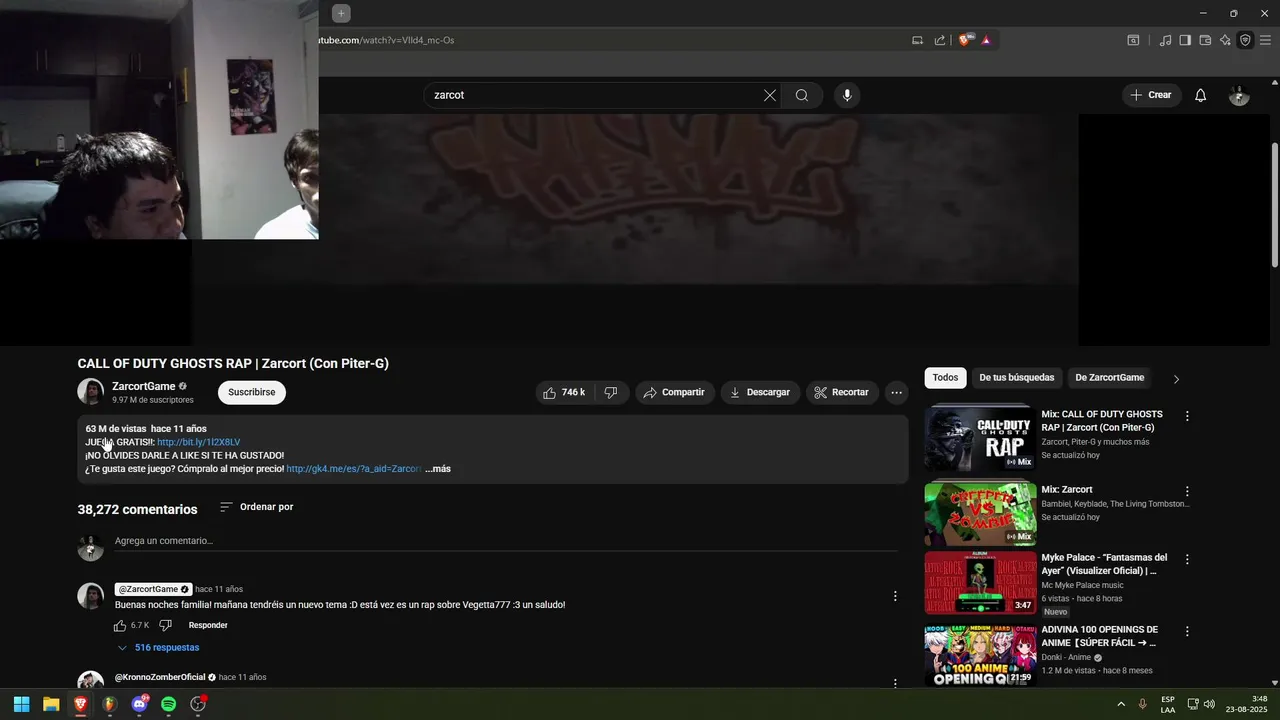Open the gk4.me description link
Screen dimensions: 1280x720
click(x=353, y=469)
